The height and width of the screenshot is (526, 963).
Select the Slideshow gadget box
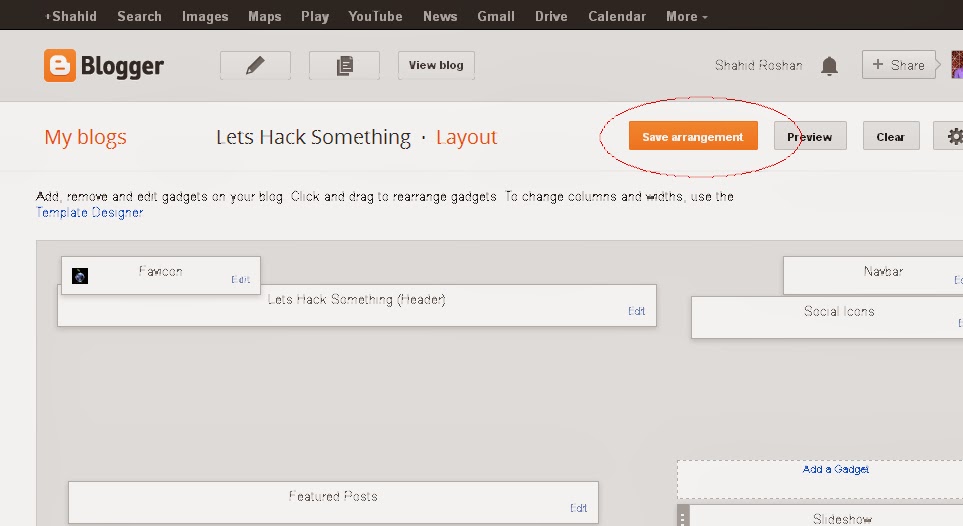click(x=827, y=516)
